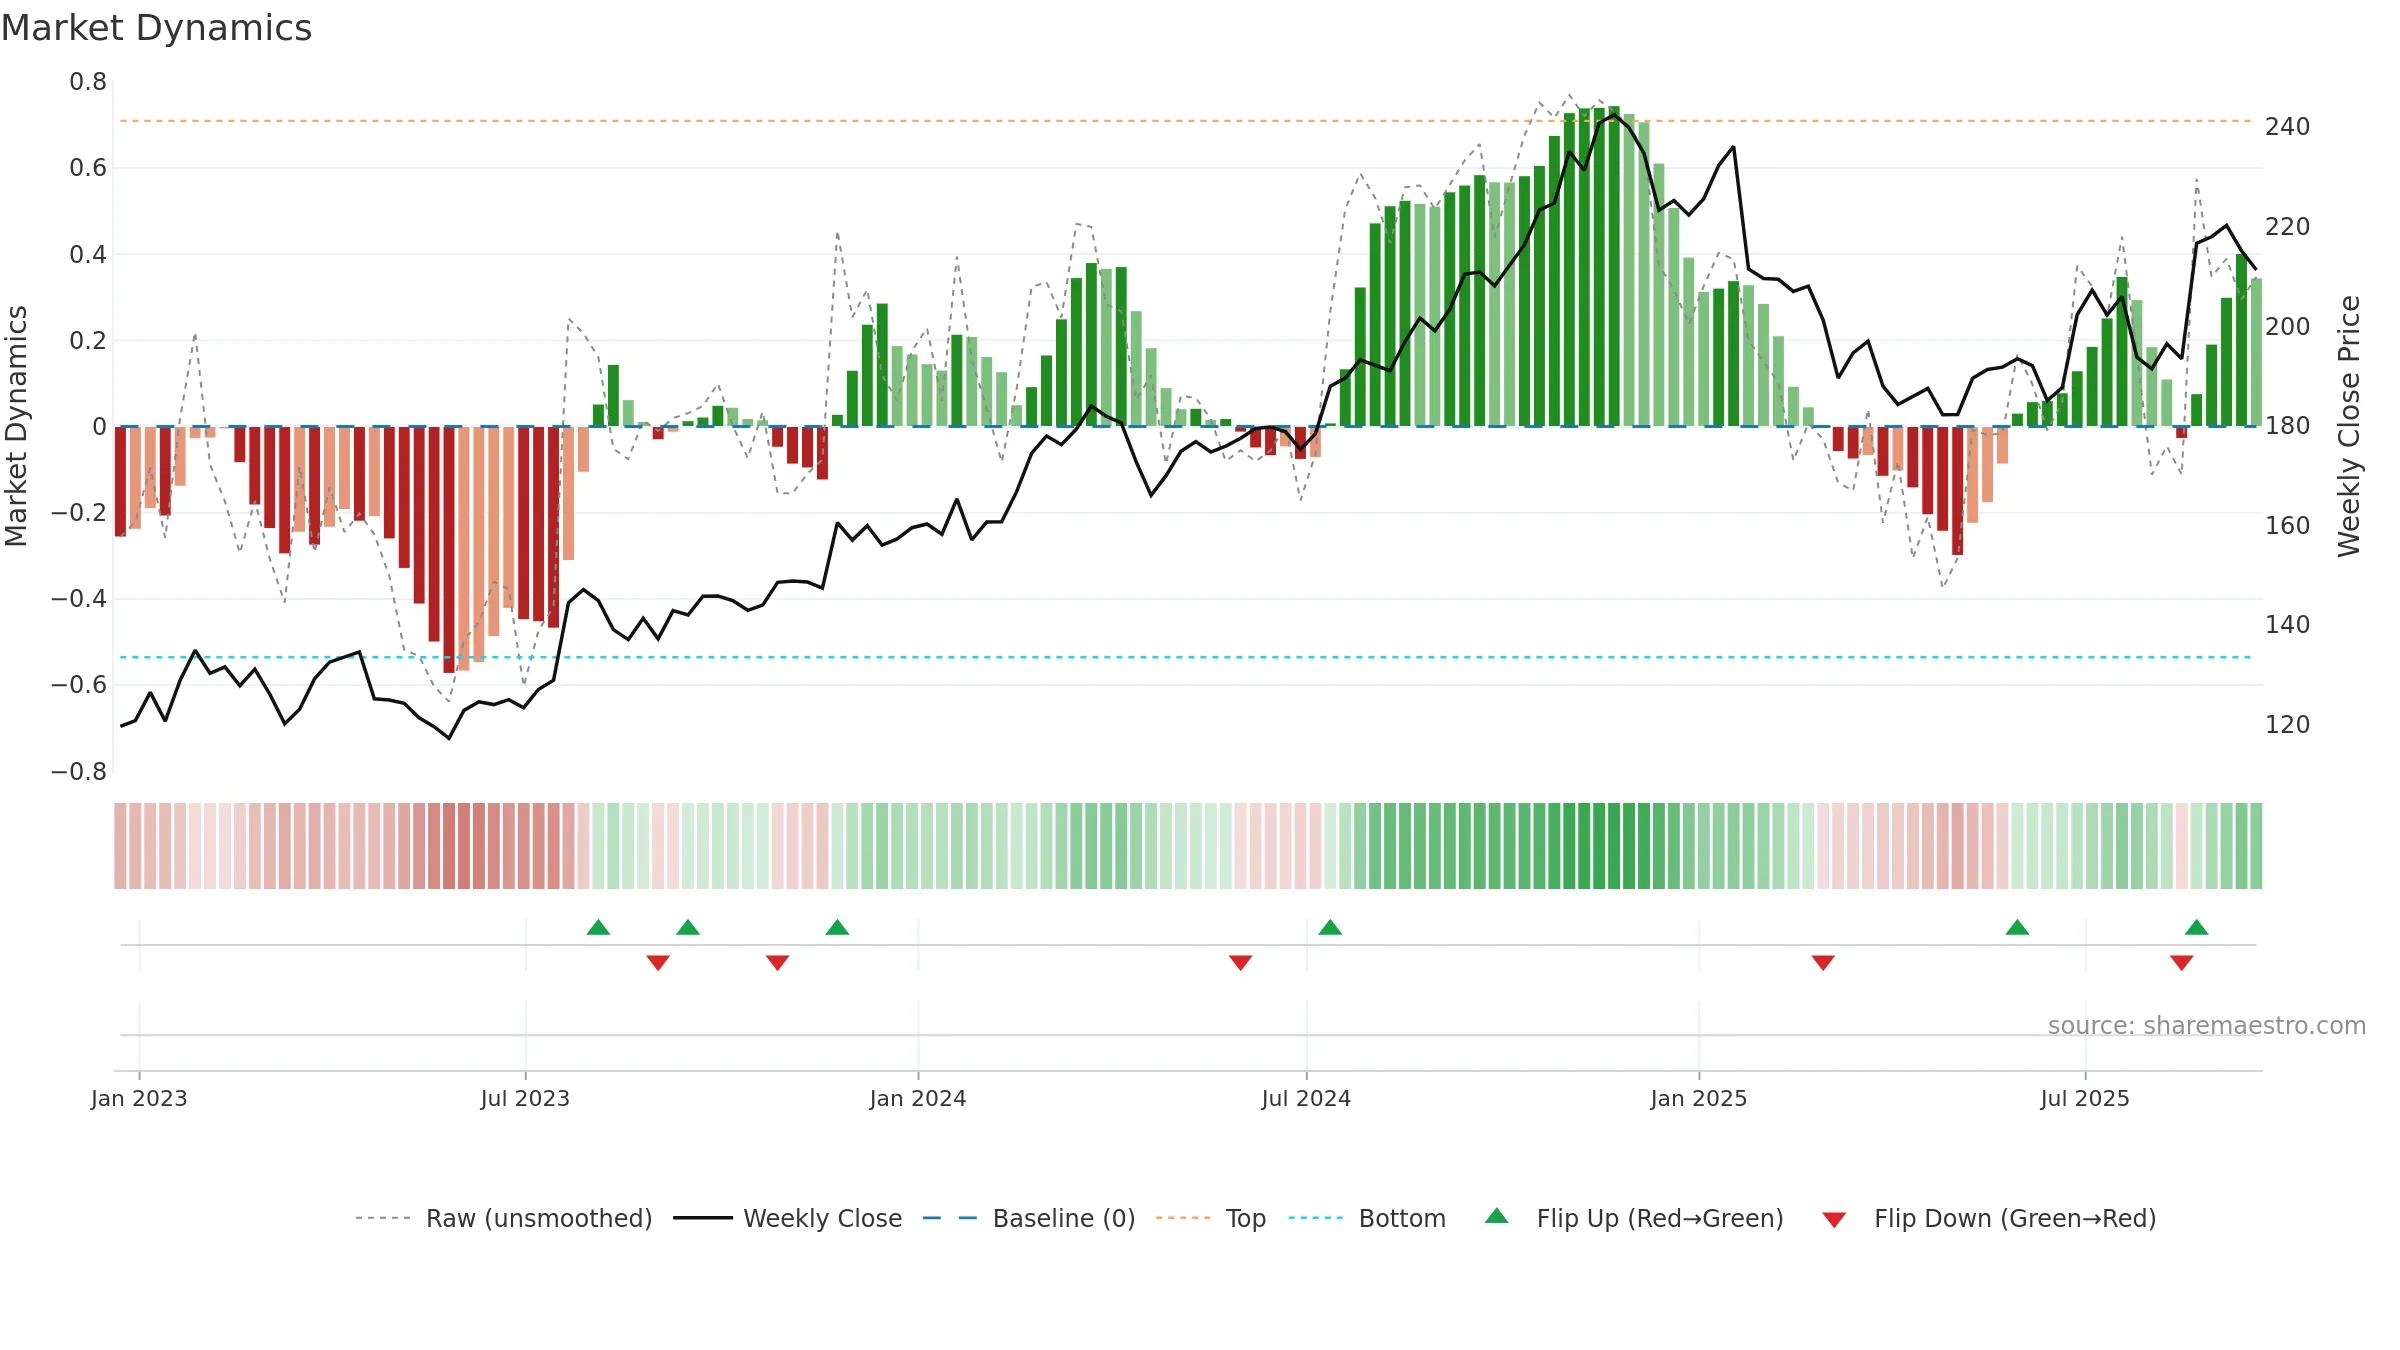Click the red Flip Down triangle in the legend
The width and height of the screenshot is (2400, 1350).
pyautogui.click(x=1834, y=1220)
